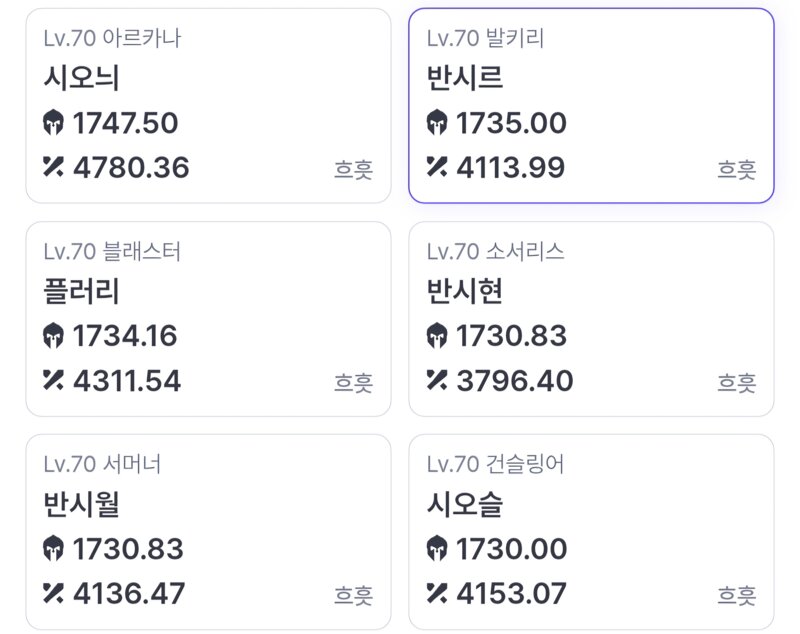
Task: Click helmet icon on 시오슬 card
Action: [x=437, y=549]
